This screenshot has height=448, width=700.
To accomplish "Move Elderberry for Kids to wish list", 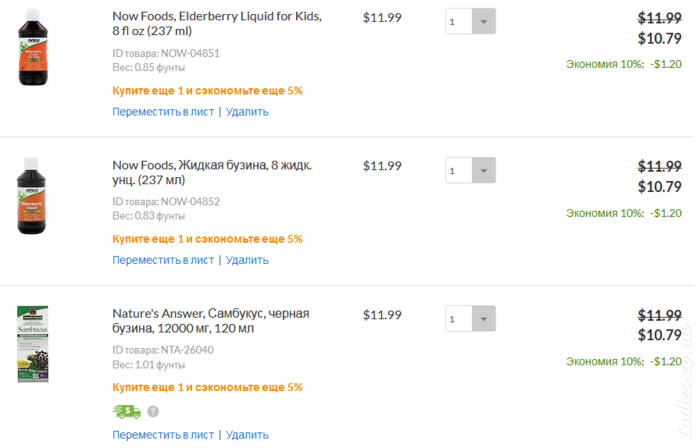I will pos(163,112).
